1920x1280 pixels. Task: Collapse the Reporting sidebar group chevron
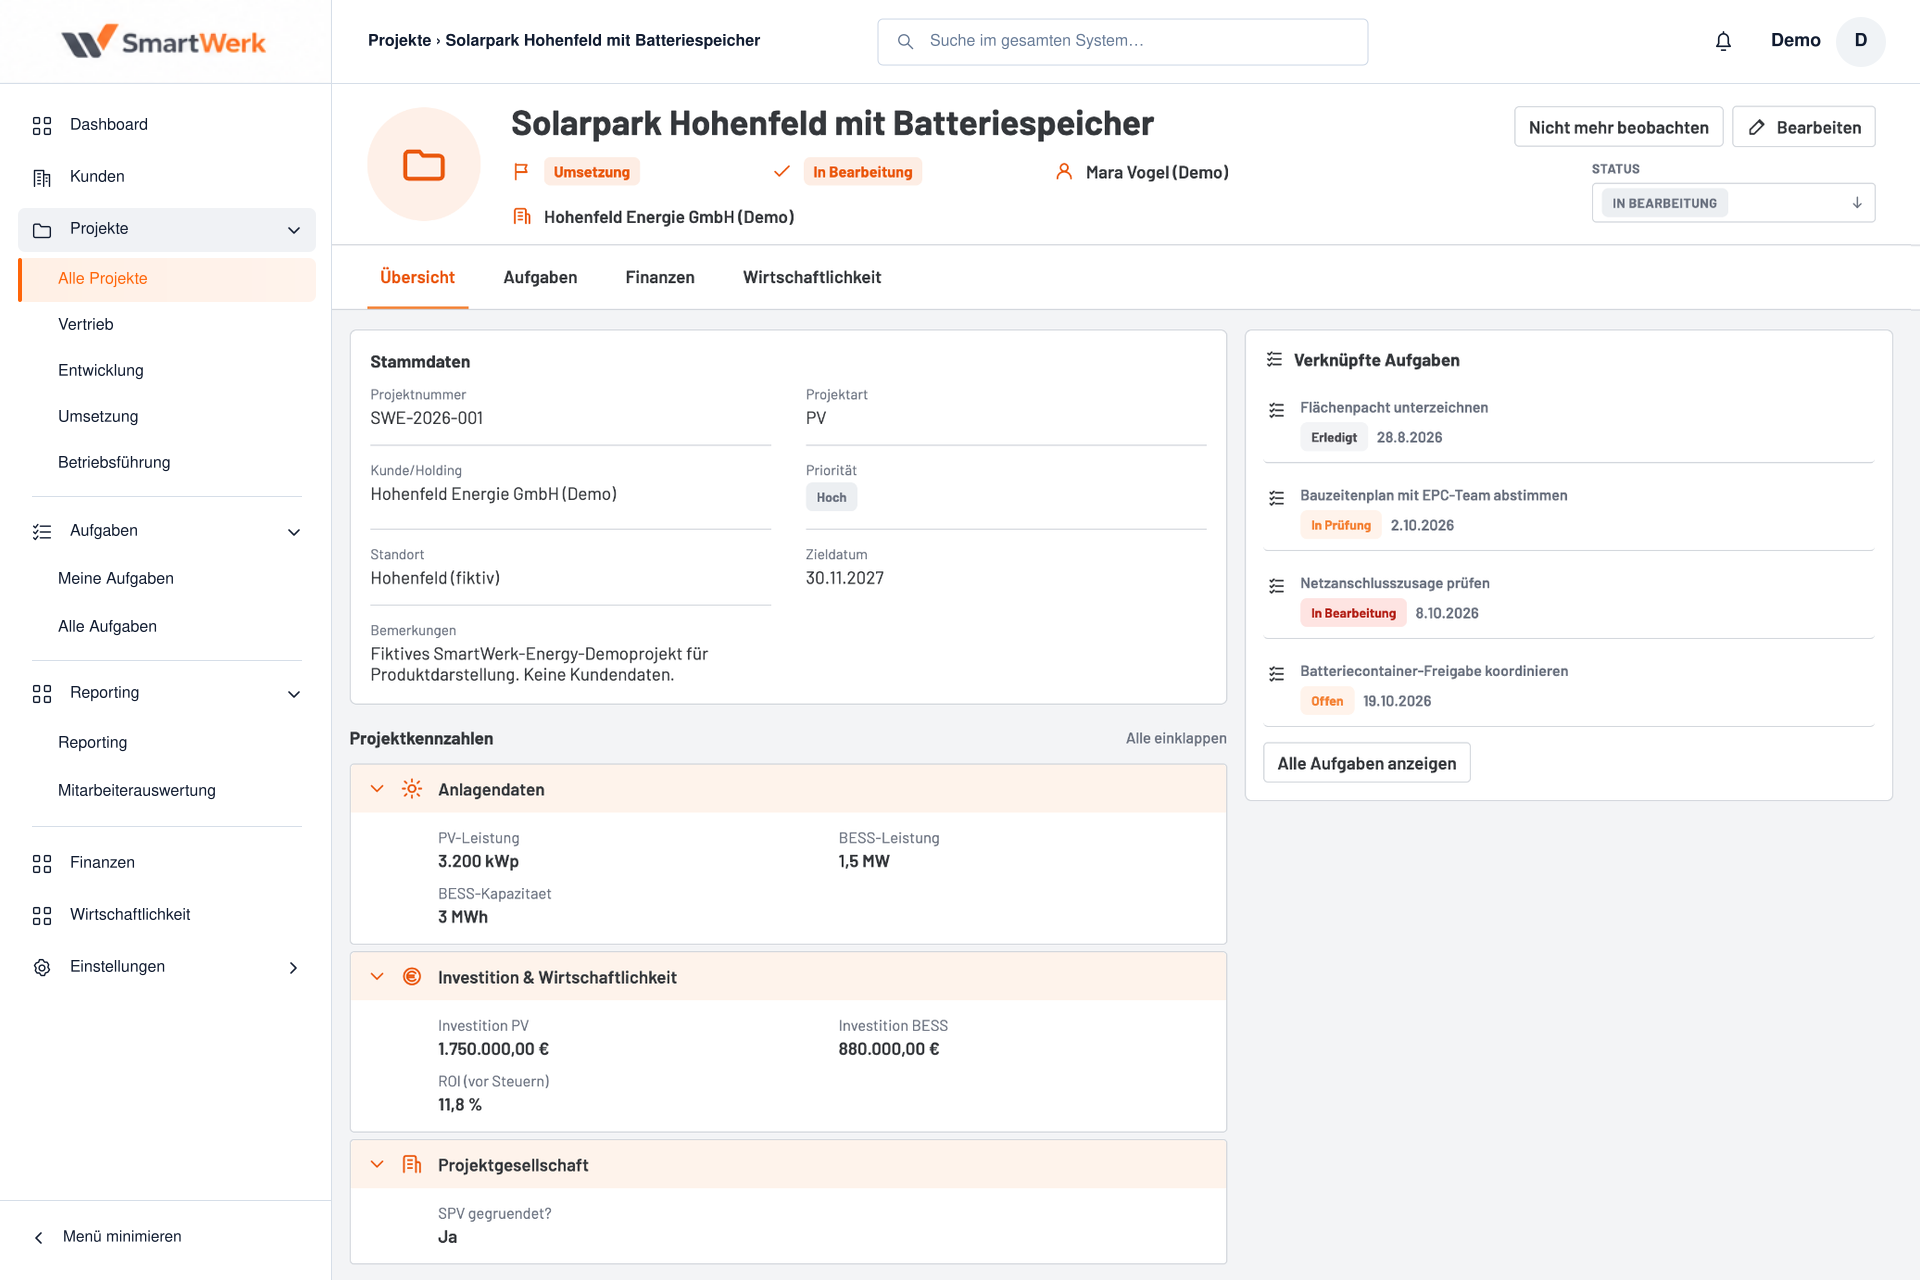294,693
